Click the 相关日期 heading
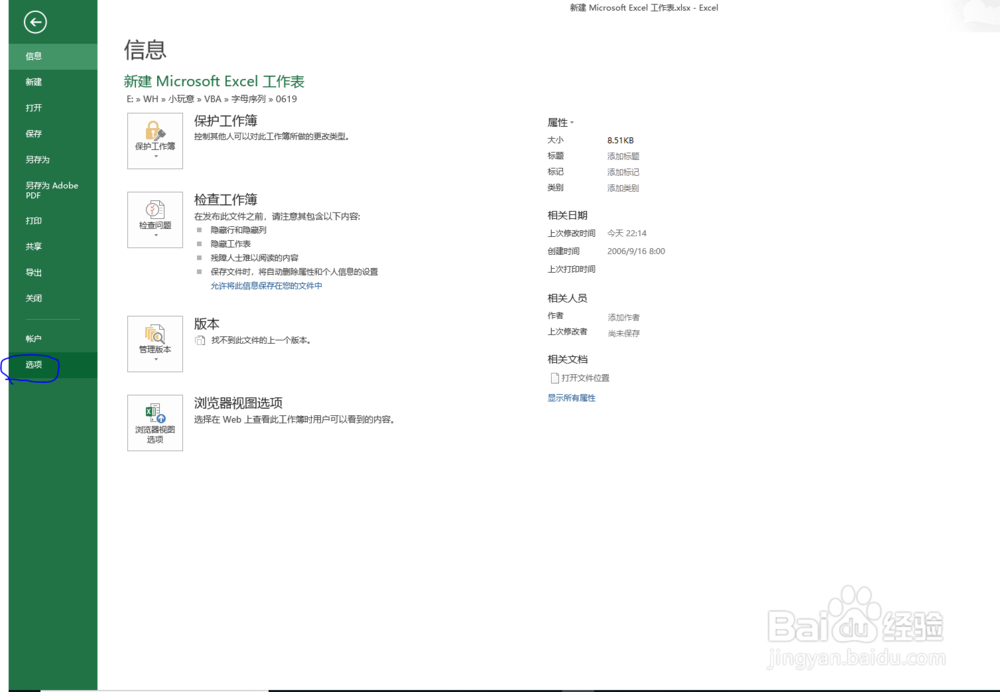Image resolution: width=1000 pixels, height=692 pixels. click(x=568, y=216)
